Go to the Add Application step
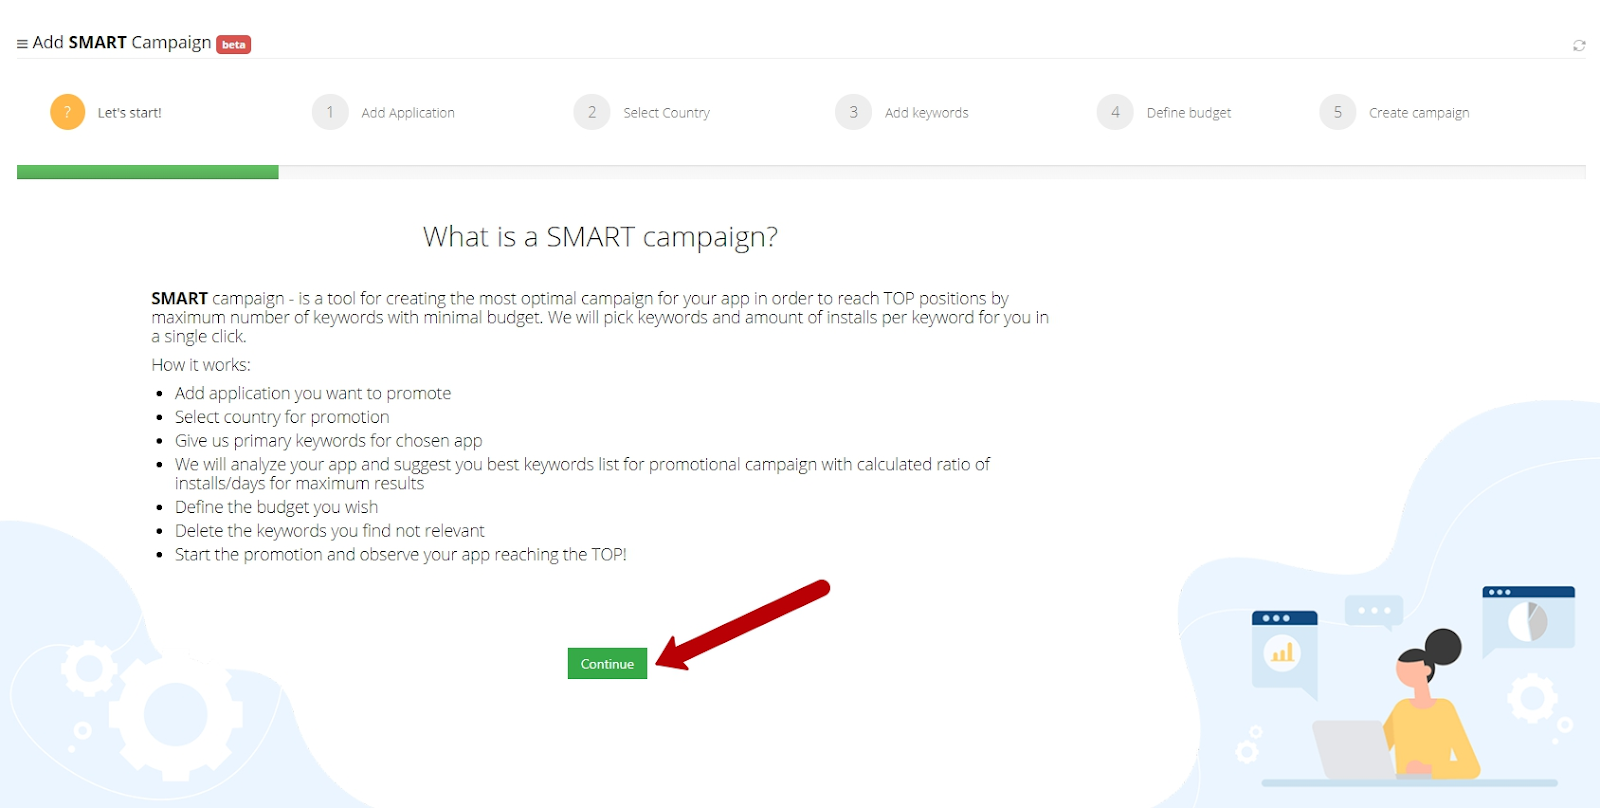This screenshot has width=1600, height=808. coord(408,113)
